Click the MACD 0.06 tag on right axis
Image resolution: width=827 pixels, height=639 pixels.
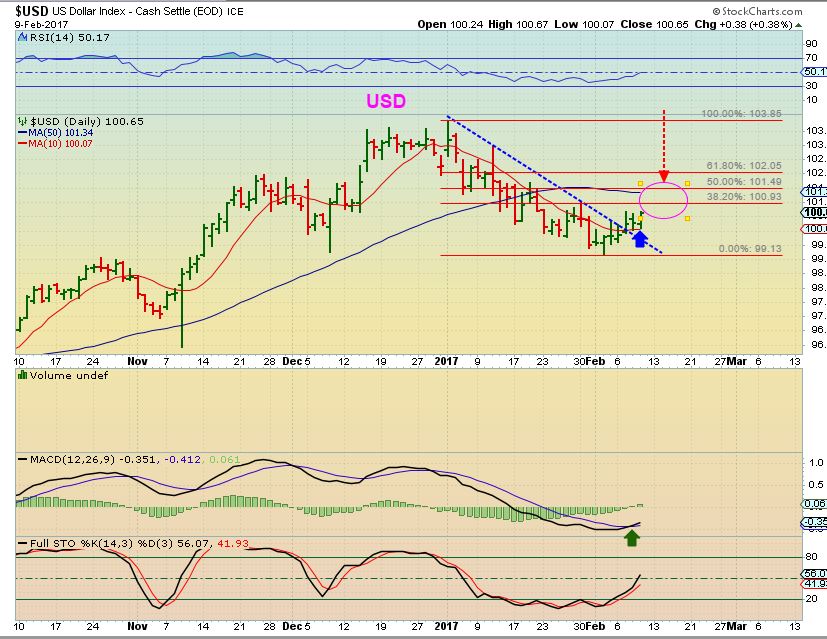[x=814, y=504]
